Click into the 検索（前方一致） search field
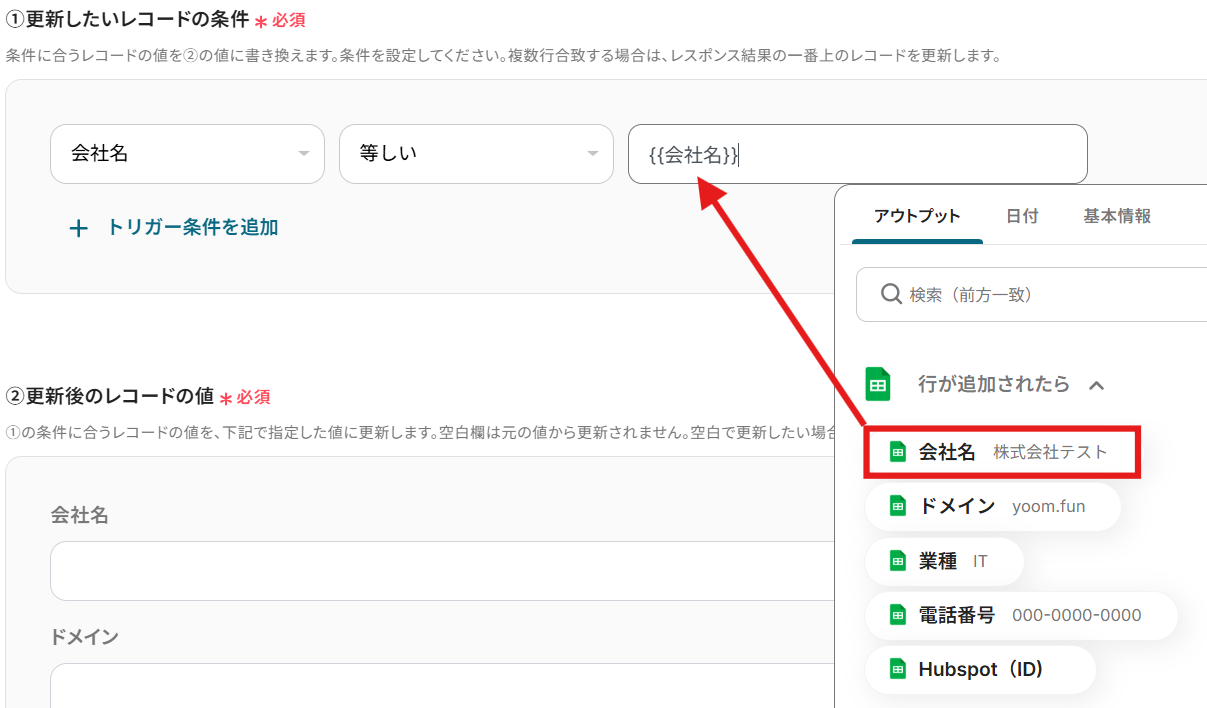Viewport: 1207px width, 708px height. click(x=1050, y=295)
